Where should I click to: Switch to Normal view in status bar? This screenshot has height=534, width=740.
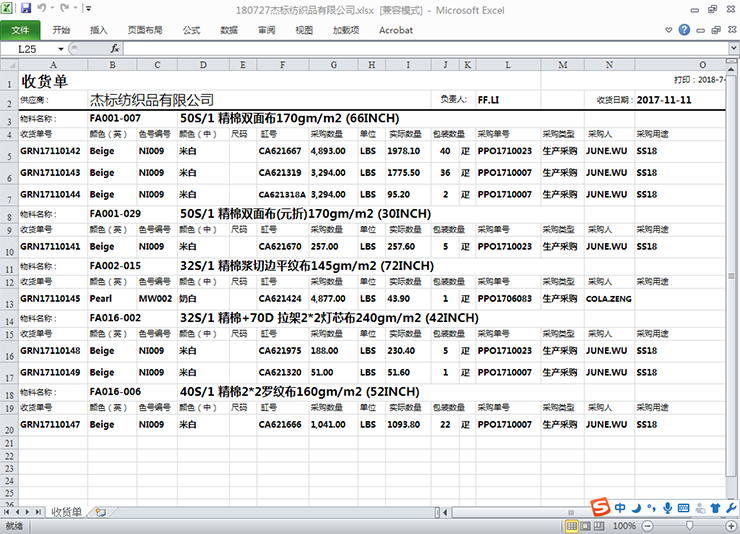pyautogui.click(x=572, y=526)
